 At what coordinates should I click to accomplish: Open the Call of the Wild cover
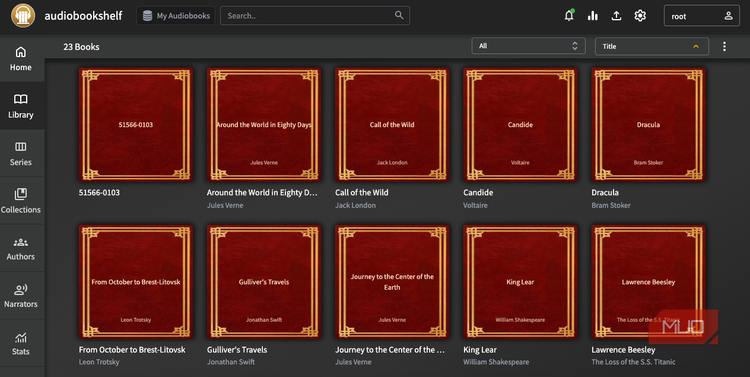pyautogui.click(x=392, y=124)
